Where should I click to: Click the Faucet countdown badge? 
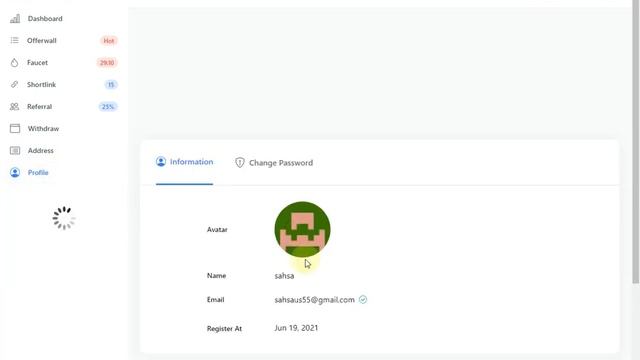107,62
